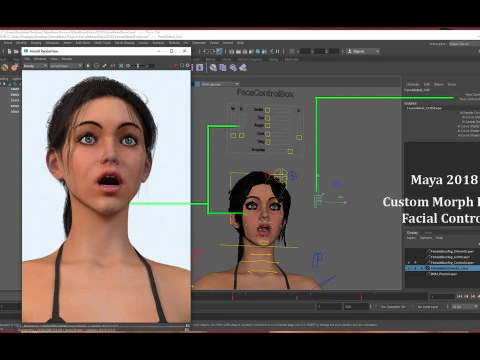Click the step back one frame button

point(466,296)
